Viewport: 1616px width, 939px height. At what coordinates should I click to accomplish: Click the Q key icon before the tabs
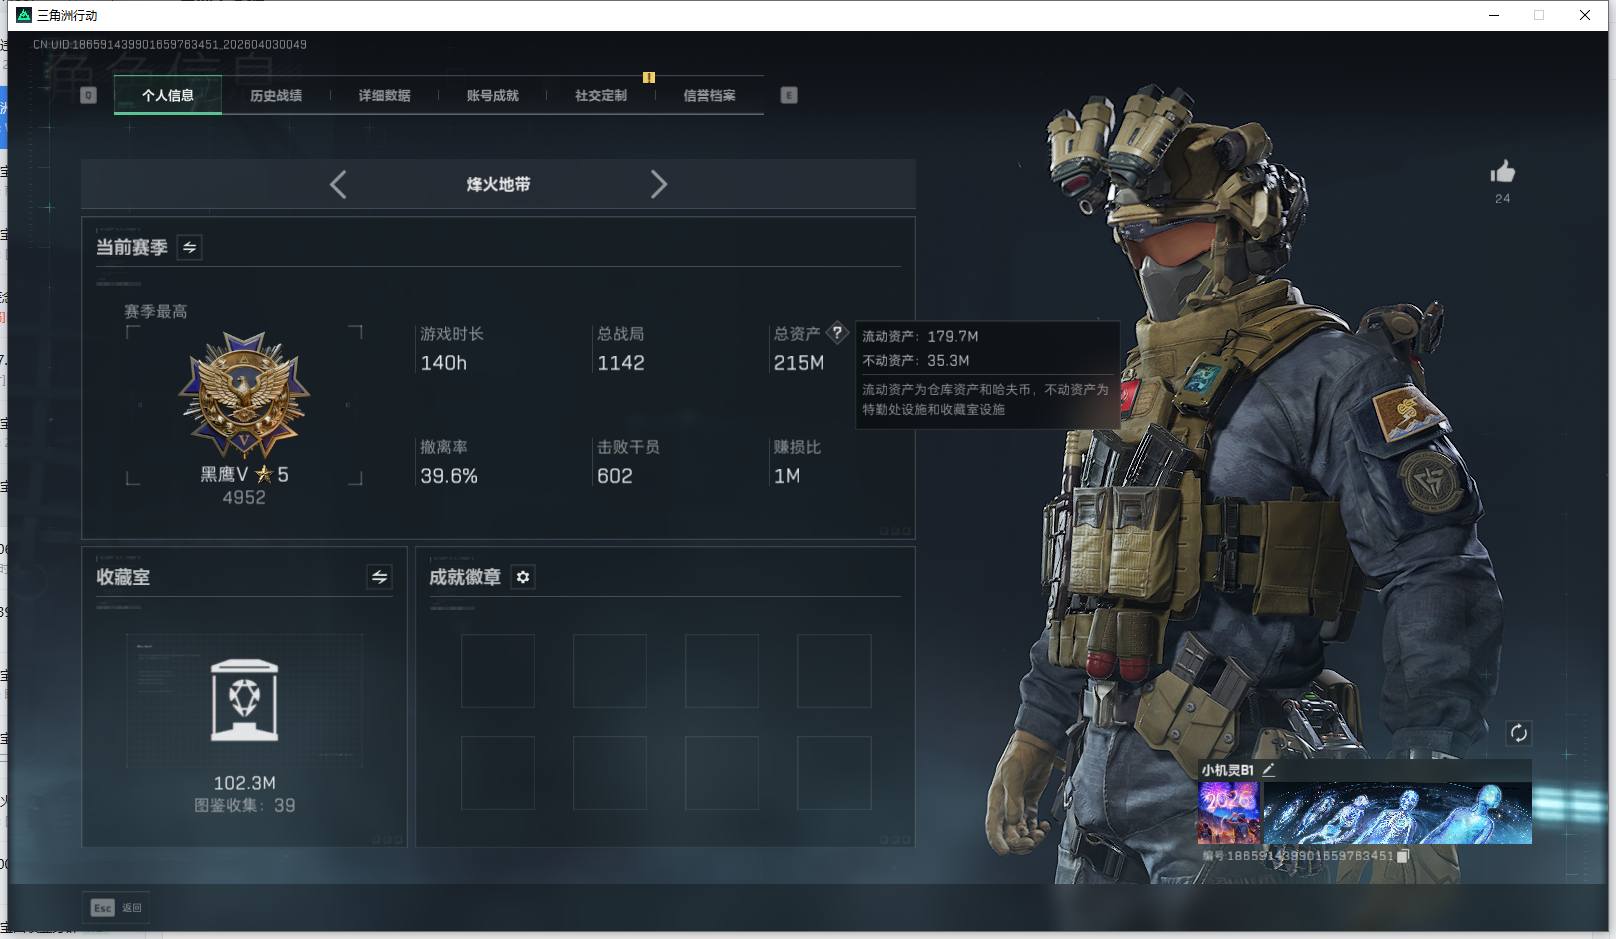coord(88,95)
